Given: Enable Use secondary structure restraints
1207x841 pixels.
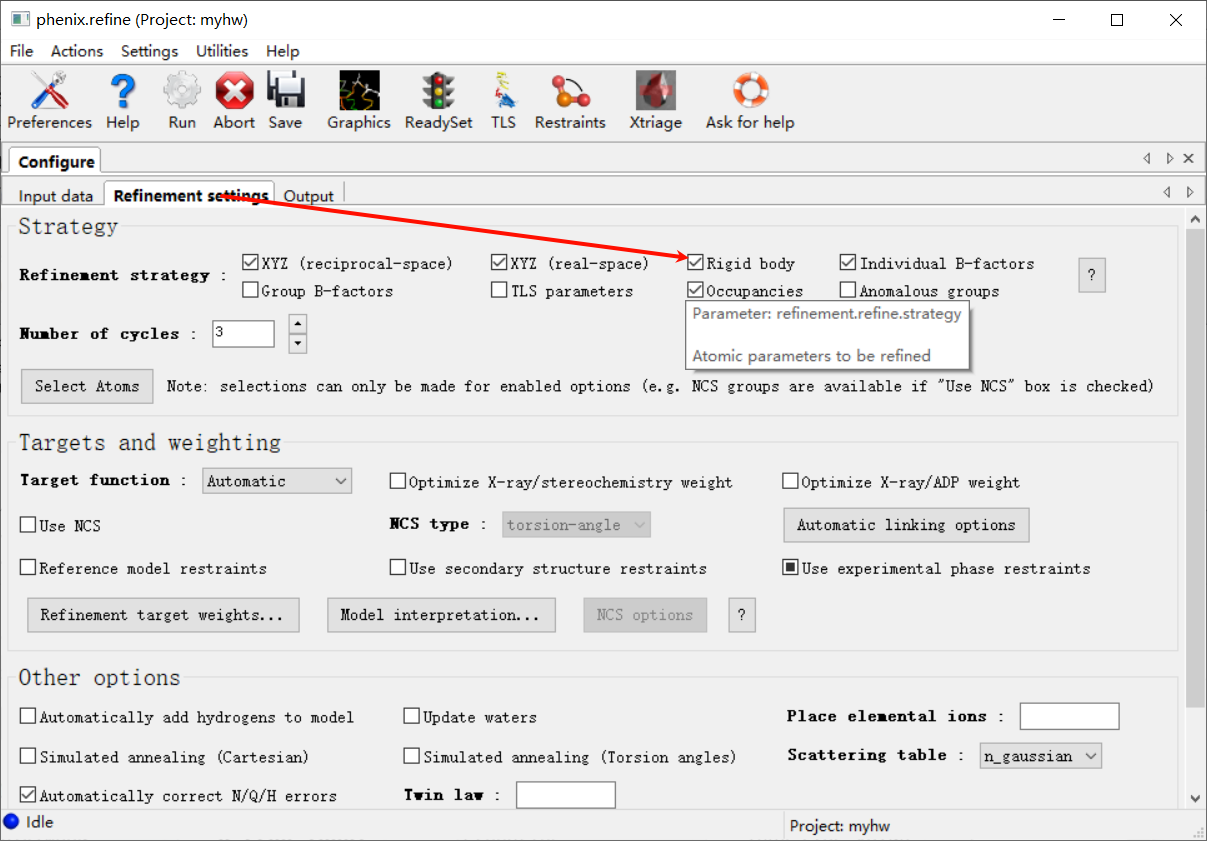Looking at the screenshot, I should coord(398,568).
